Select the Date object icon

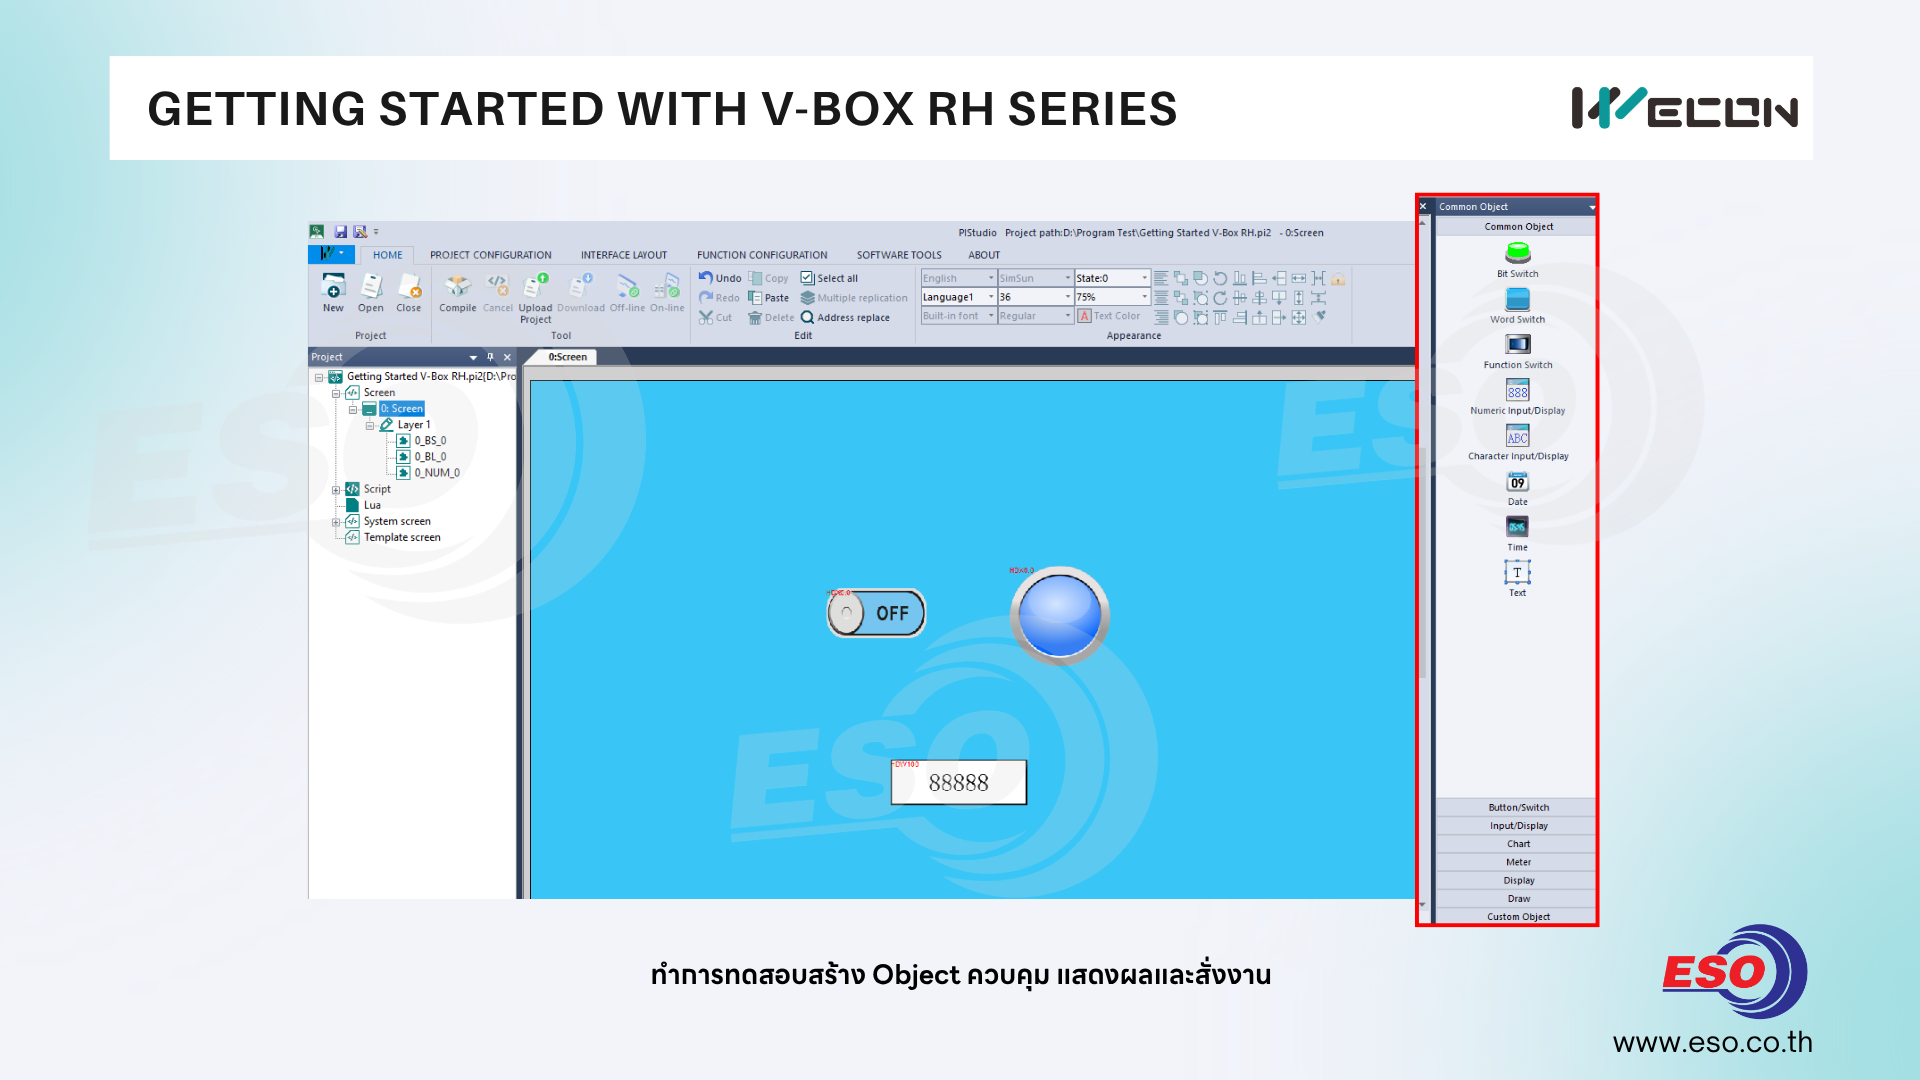(x=1517, y=483)
